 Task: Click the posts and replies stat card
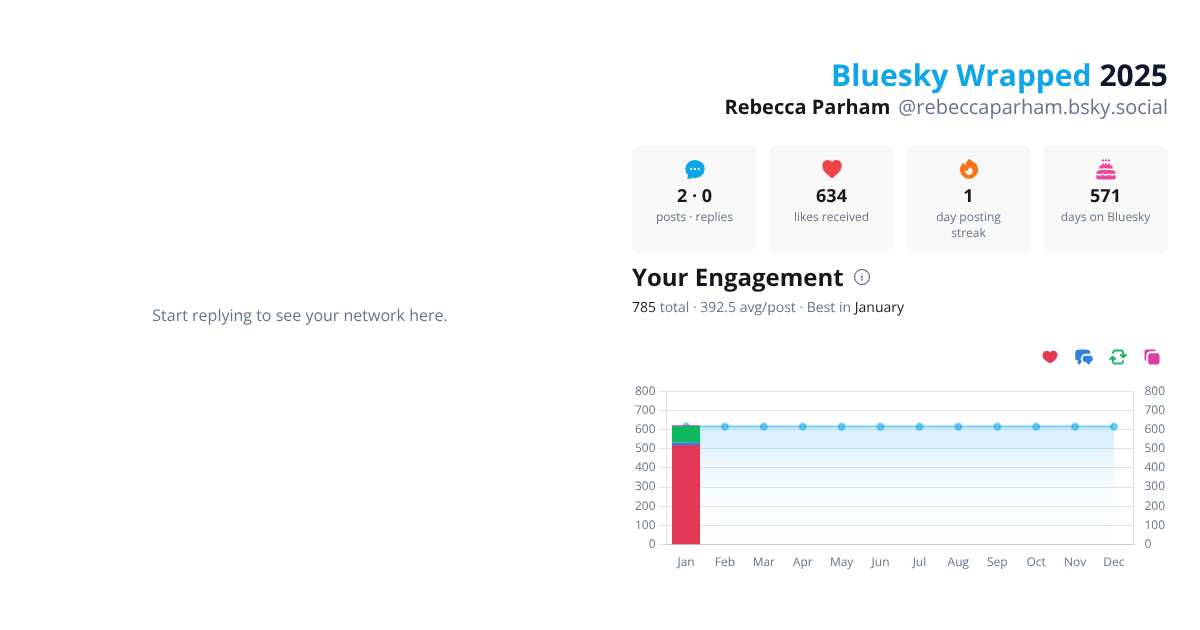695,199
